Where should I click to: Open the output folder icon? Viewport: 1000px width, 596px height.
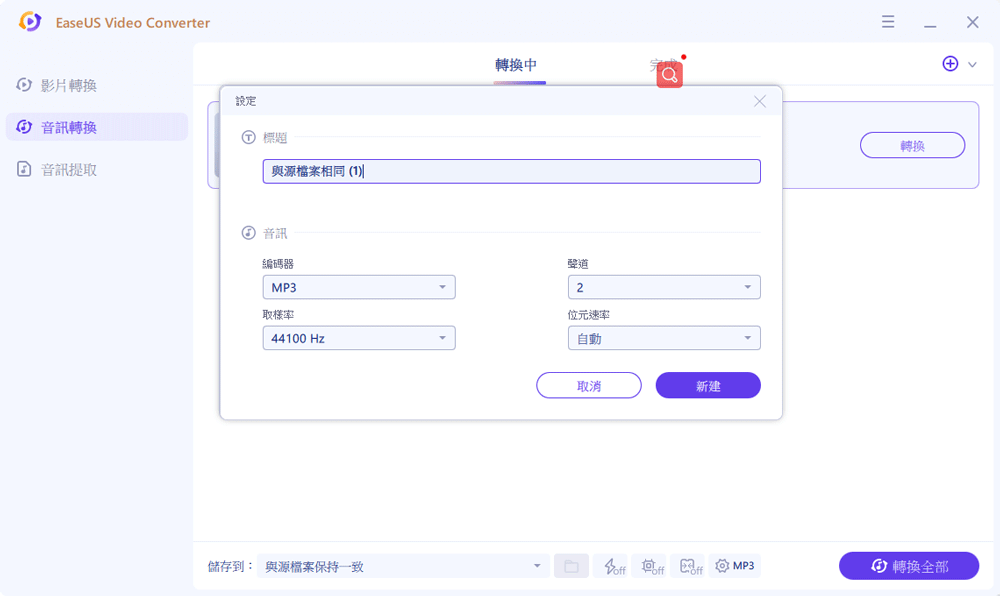point(571,566)
